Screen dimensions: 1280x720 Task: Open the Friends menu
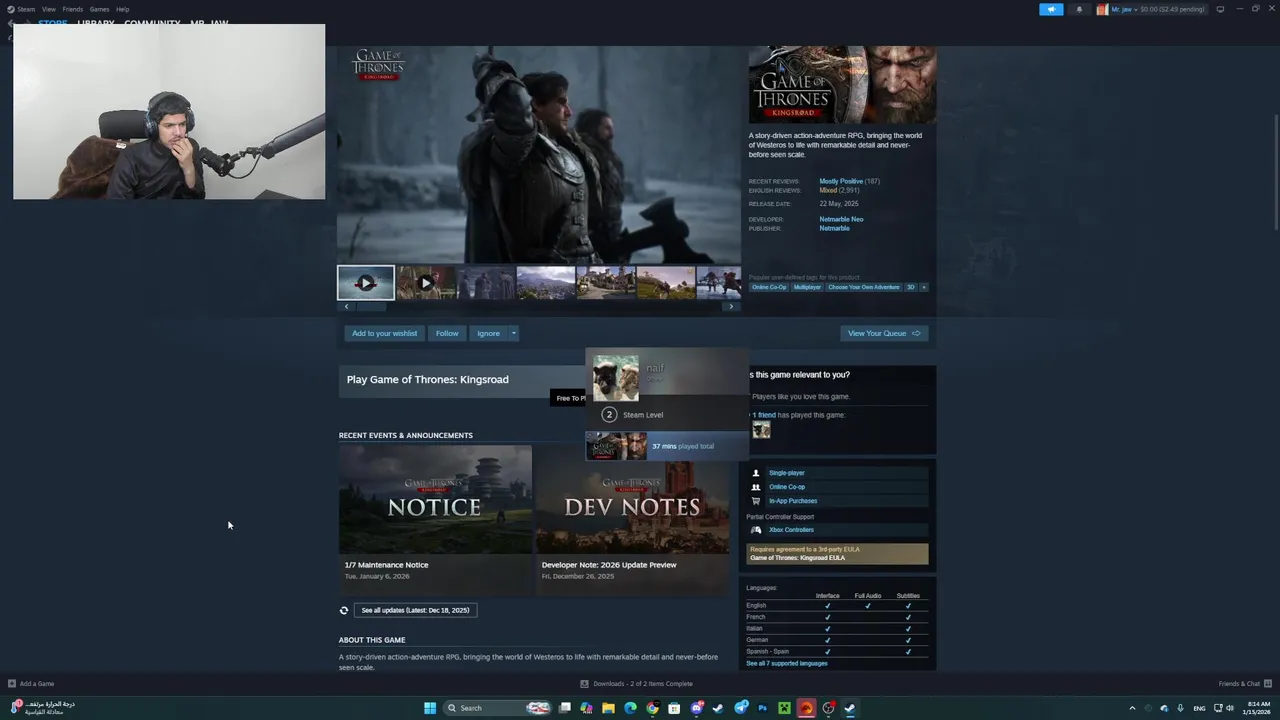(x=72, y=9)
